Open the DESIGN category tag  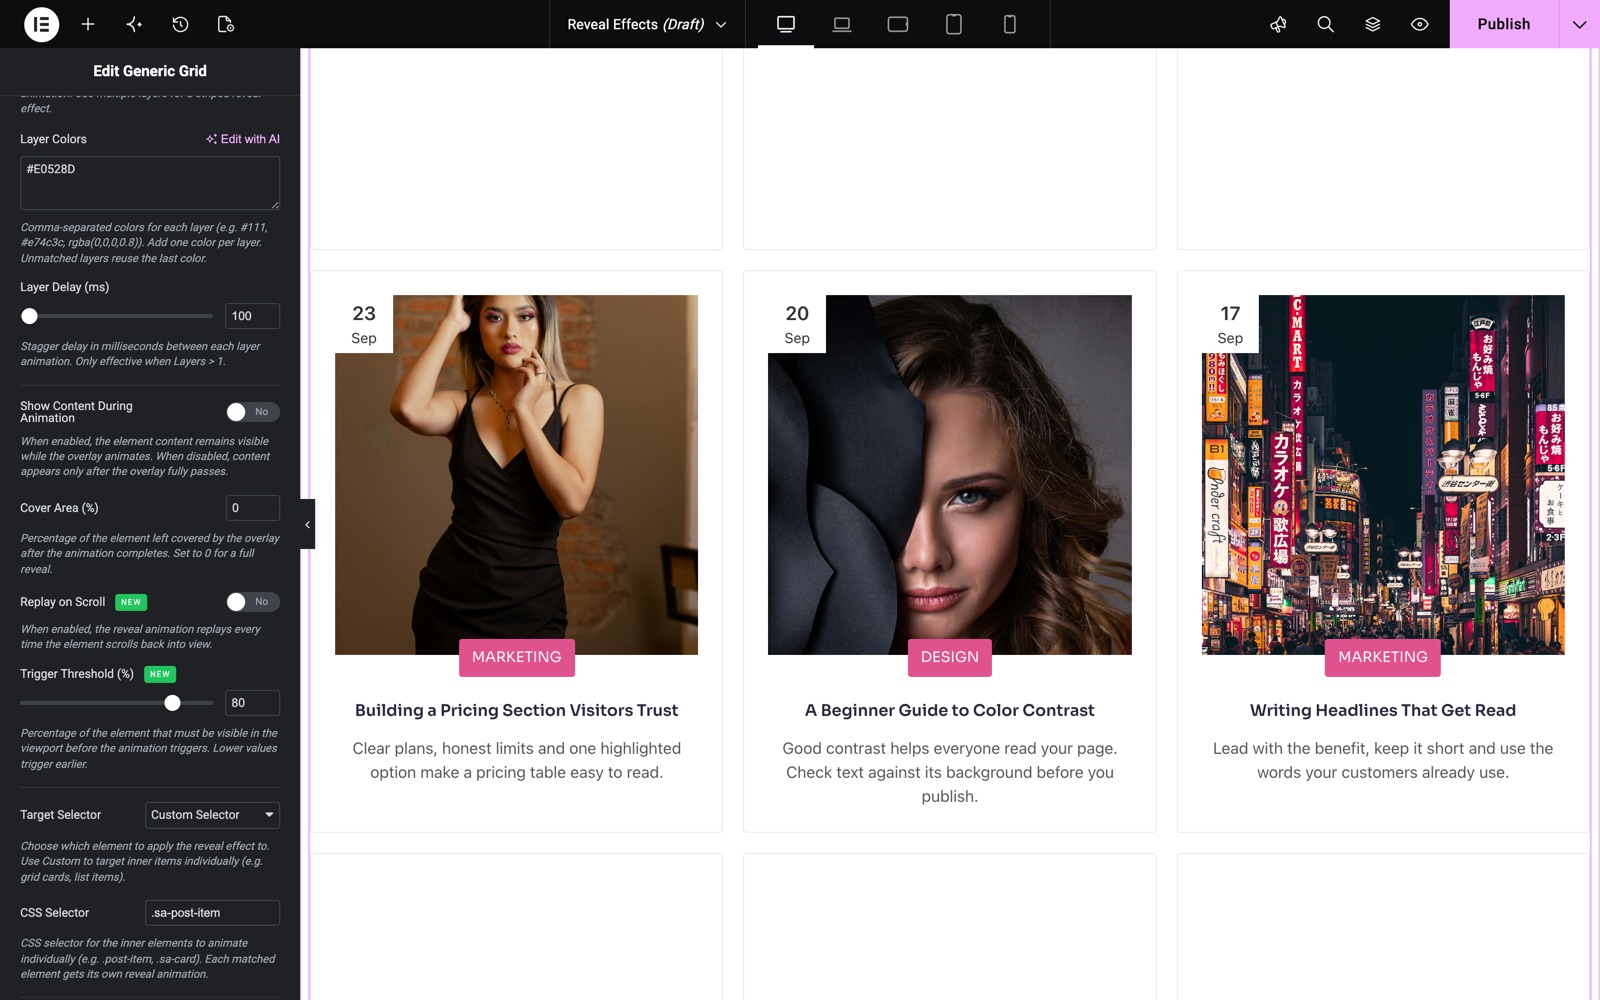[x=950, y=657]
